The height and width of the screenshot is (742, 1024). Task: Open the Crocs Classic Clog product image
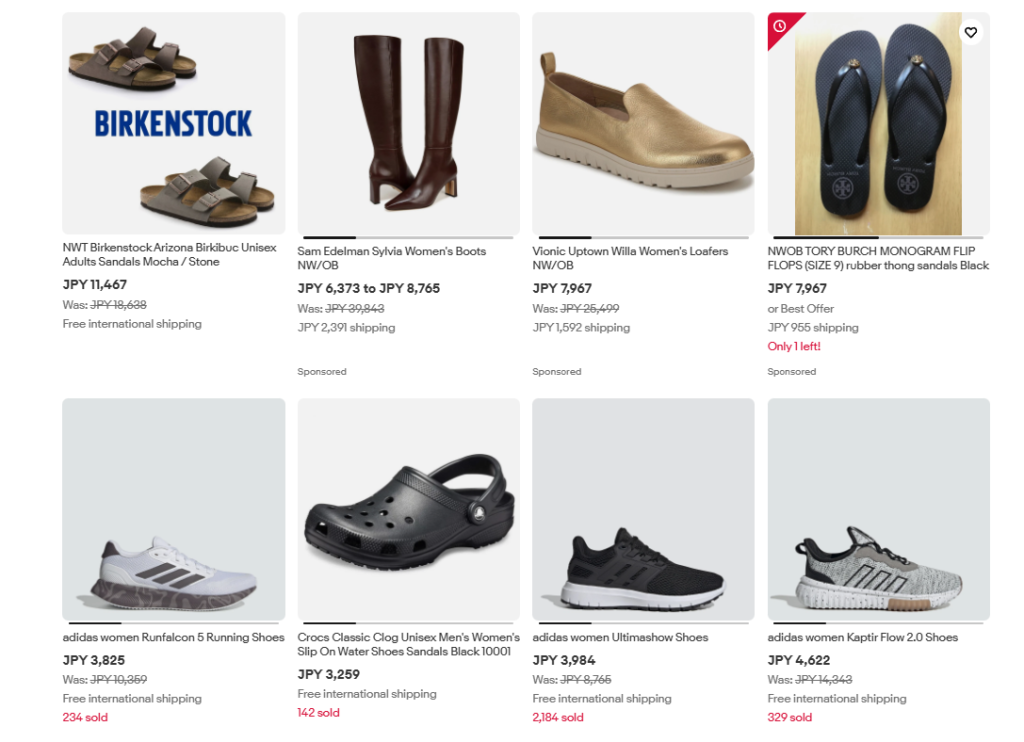click(x=408, y=509)
